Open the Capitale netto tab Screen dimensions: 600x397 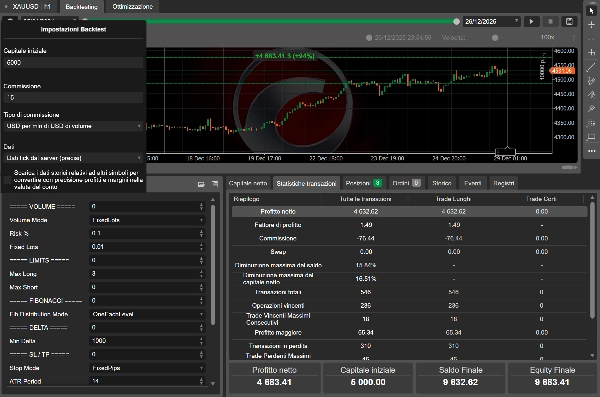248,183
